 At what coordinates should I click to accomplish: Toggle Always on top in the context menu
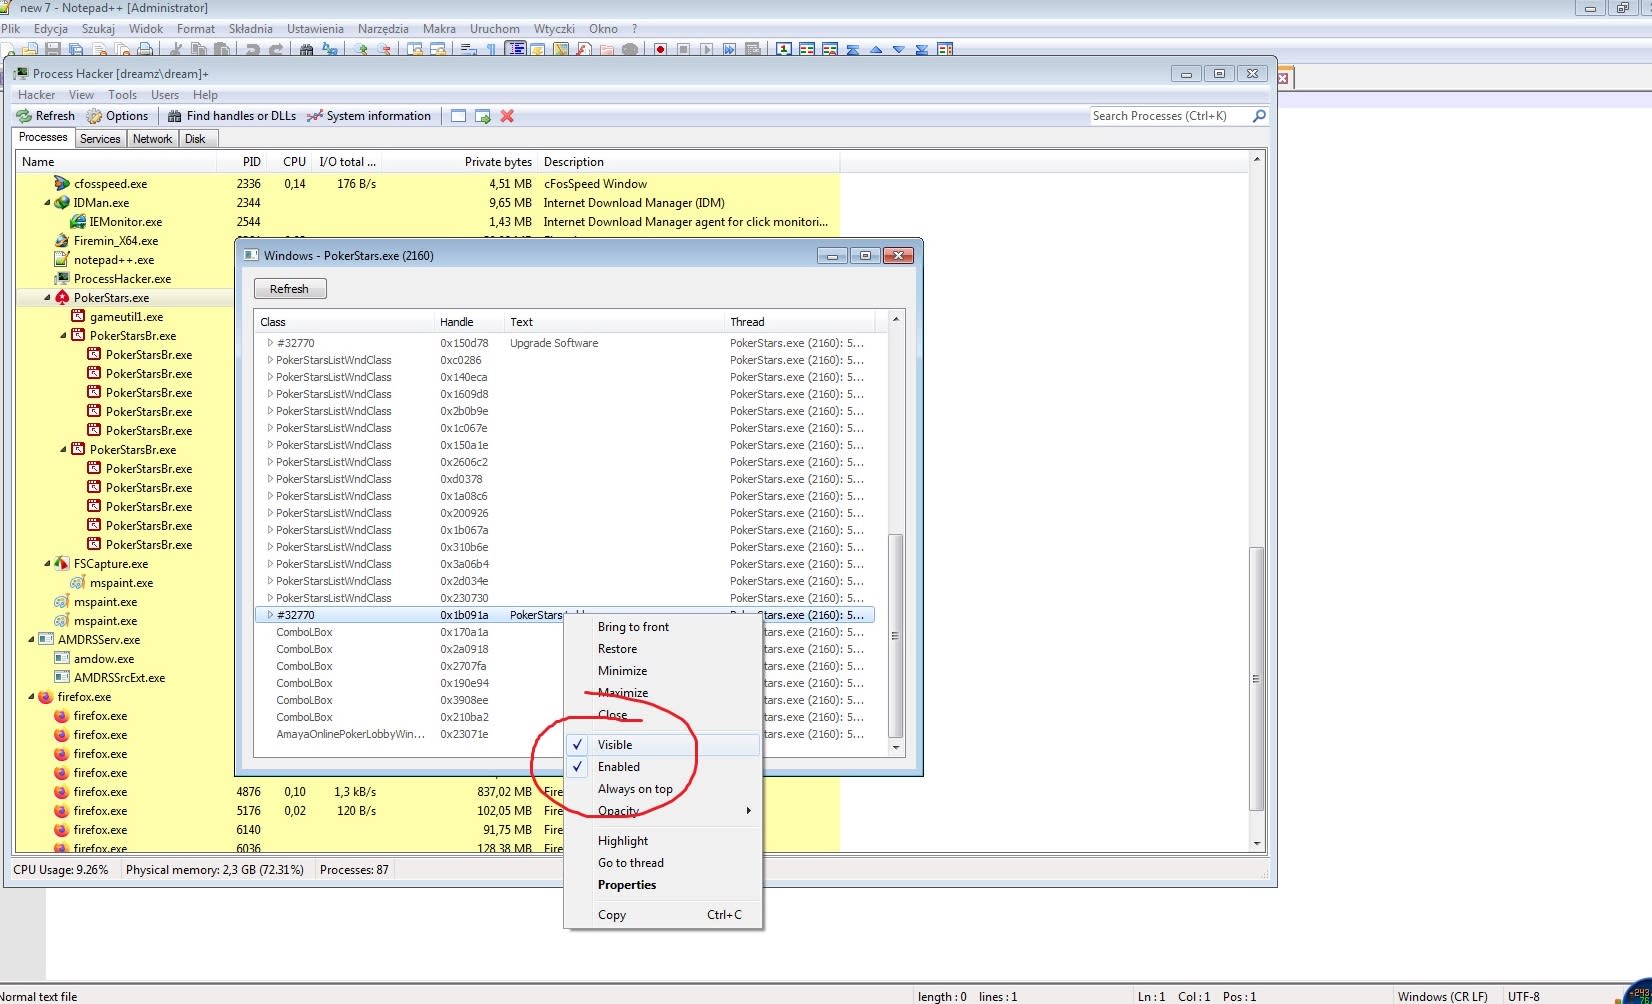(661, 789)
